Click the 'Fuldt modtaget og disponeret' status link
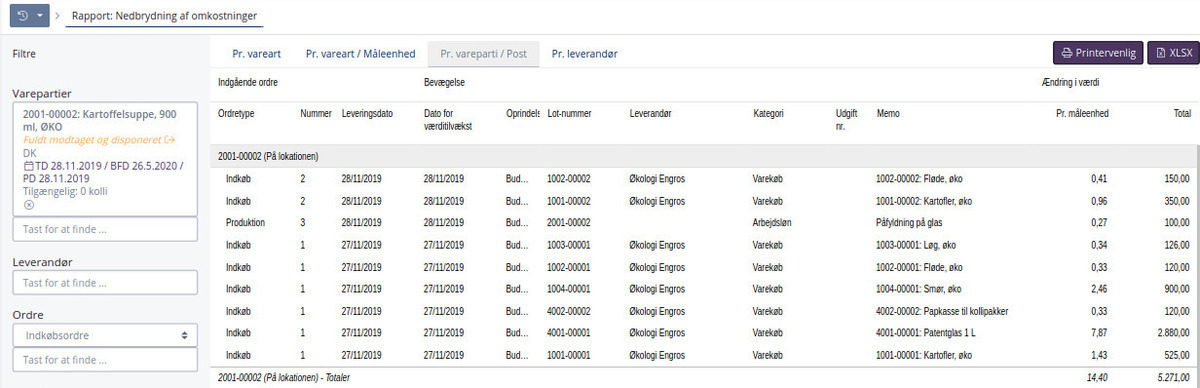 tap(92, 140)
